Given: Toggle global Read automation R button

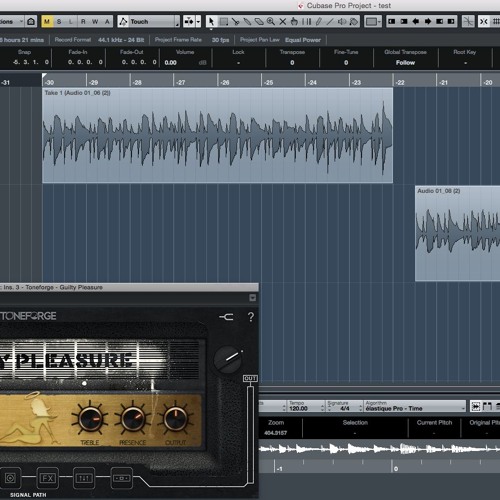Looking at the screenshot, I should [x=83, y=22].
